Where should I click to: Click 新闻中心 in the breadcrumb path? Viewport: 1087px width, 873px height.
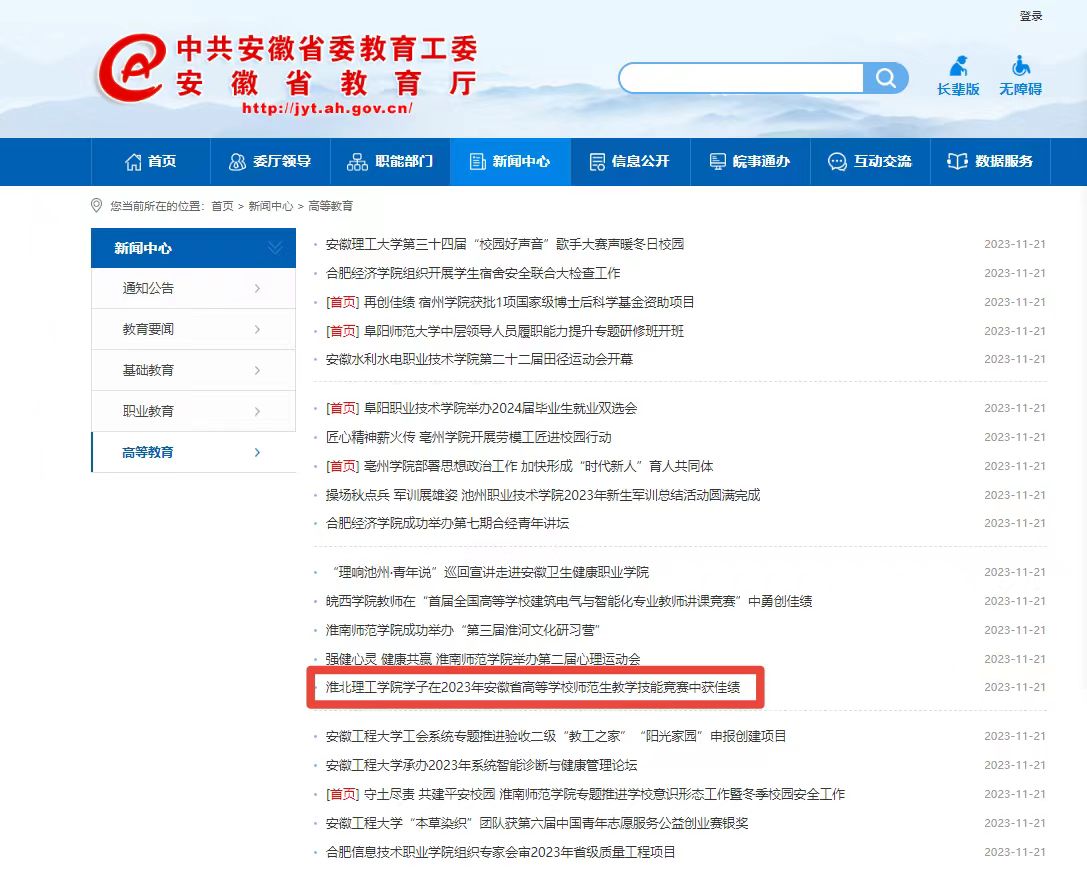pyautogui.click(x=270, y=206)
